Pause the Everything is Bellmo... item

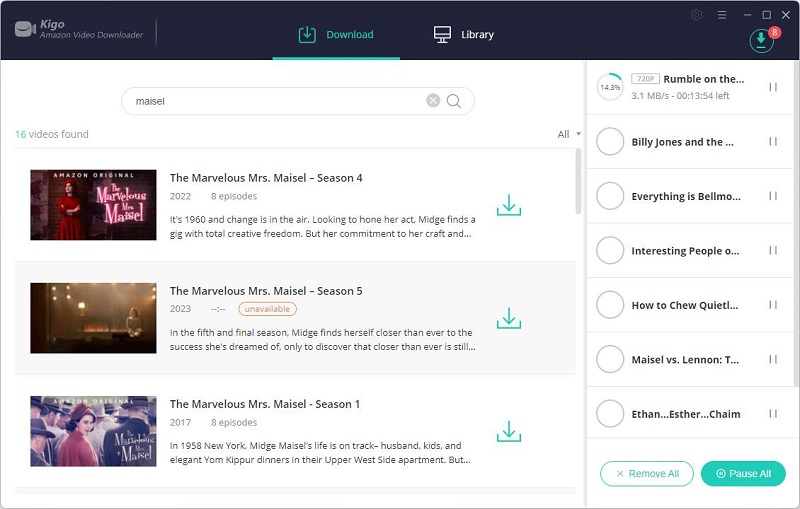click(773, 196)
